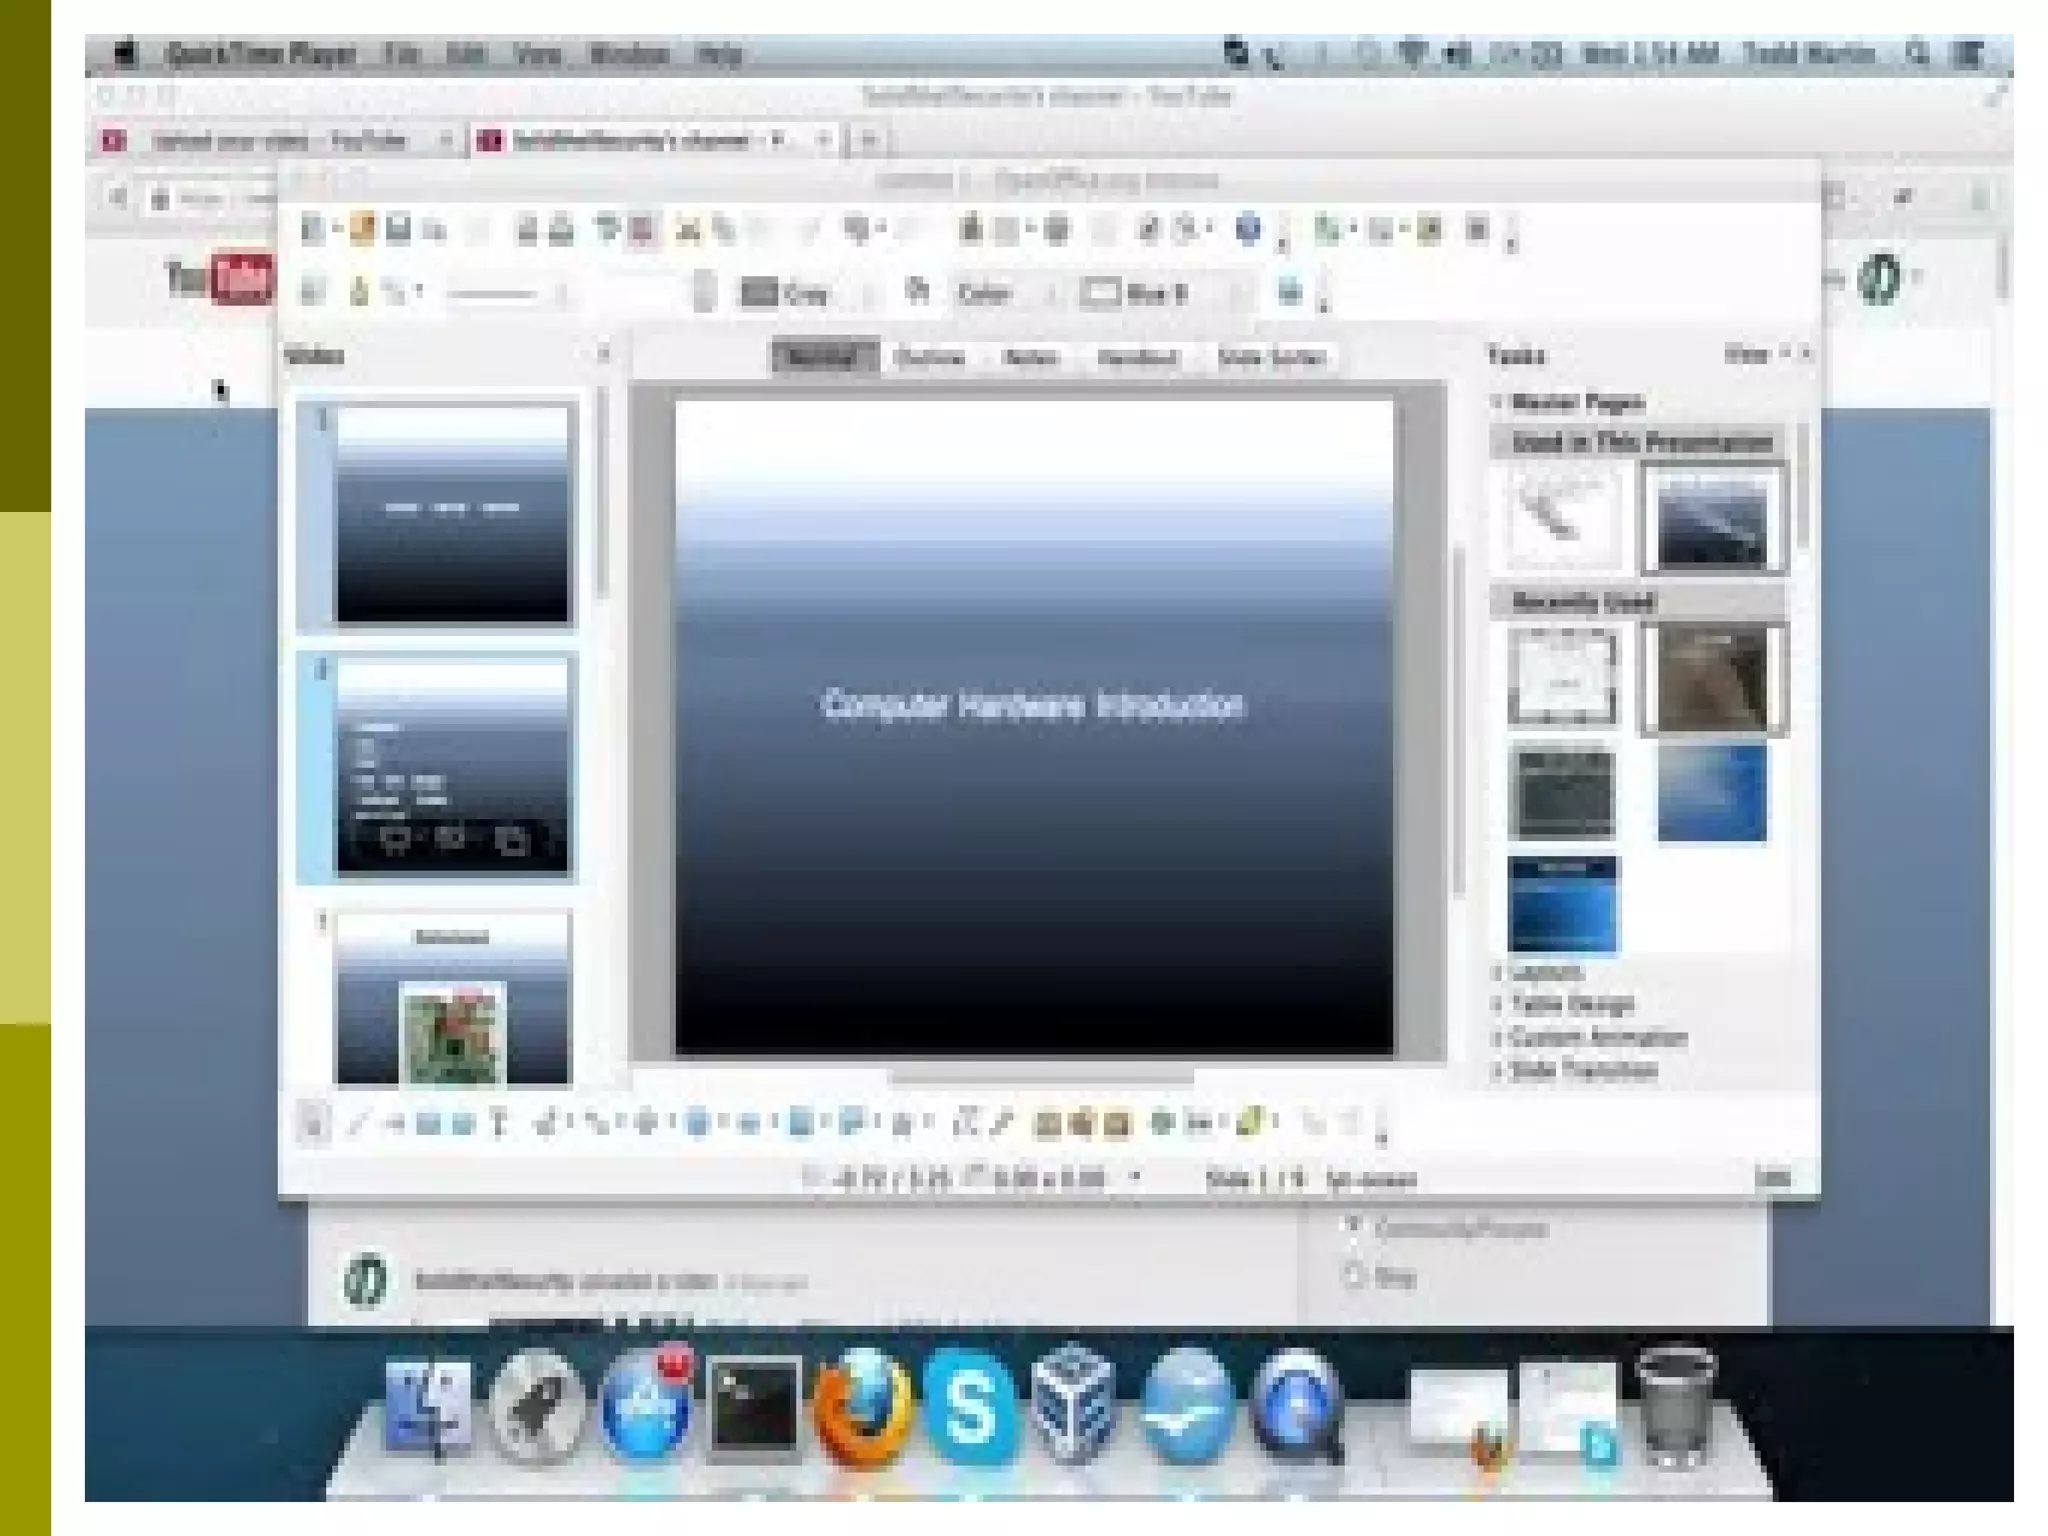Expand the Layouts section in Tasks panel
2048x1536 pixels.
tap(1544, 972)
